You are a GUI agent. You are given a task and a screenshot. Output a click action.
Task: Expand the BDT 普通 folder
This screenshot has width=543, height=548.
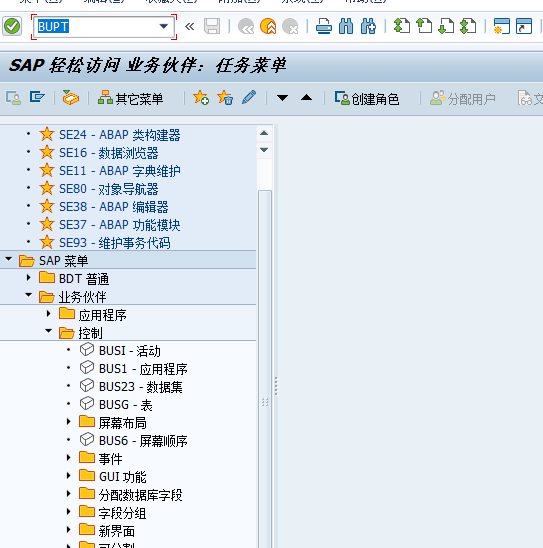pyautogui.click(x=29, y=278)
